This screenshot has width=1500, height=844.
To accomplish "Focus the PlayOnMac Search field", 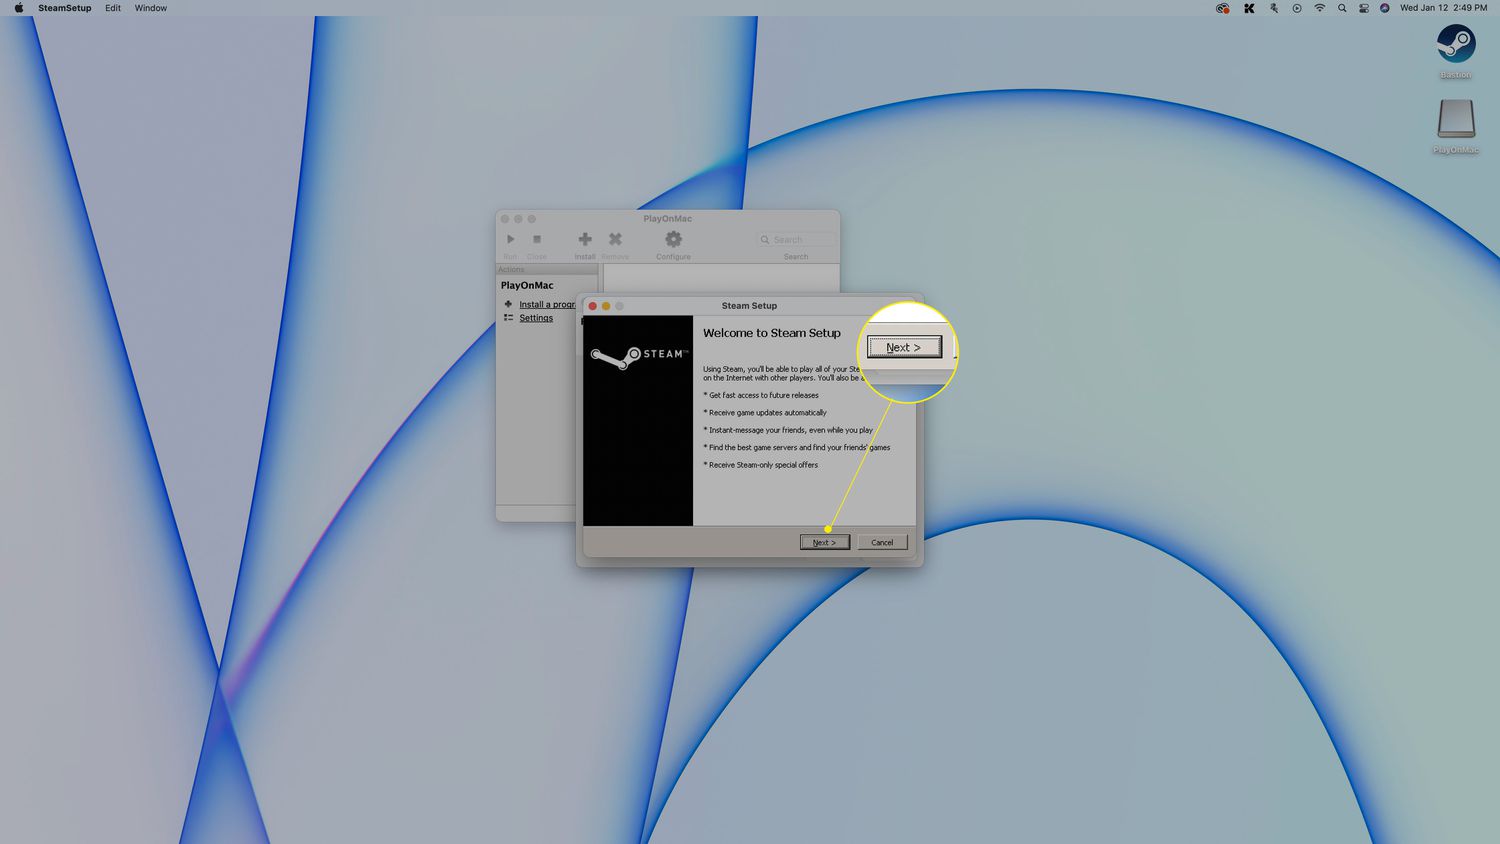I will pyautogui.click(x=799, y=240).
